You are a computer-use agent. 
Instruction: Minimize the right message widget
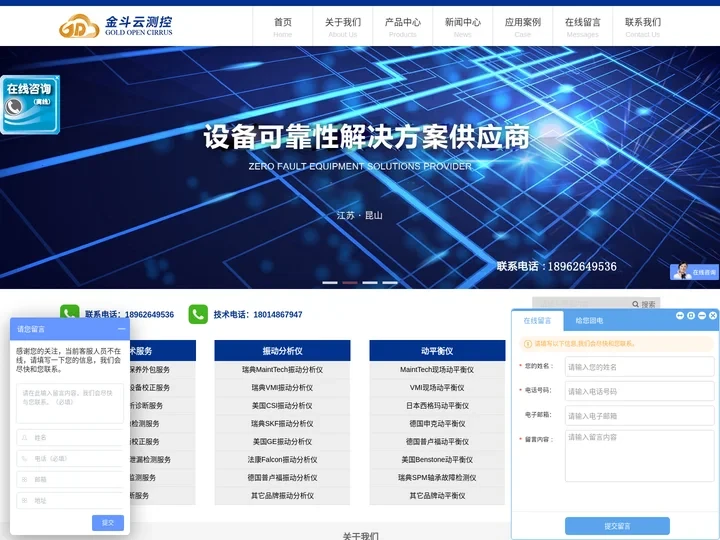point(702,315)
